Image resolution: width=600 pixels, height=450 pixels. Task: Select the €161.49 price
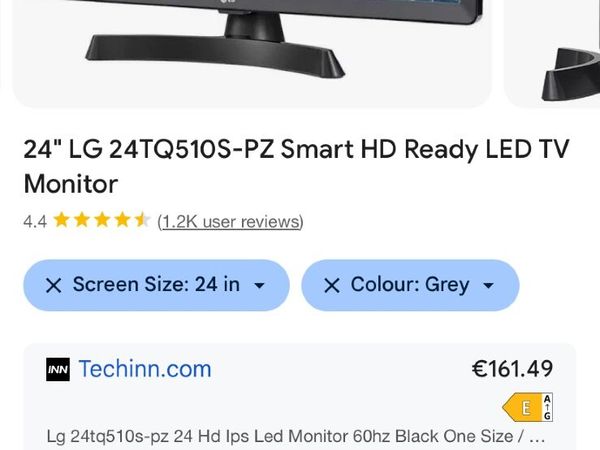512,369
